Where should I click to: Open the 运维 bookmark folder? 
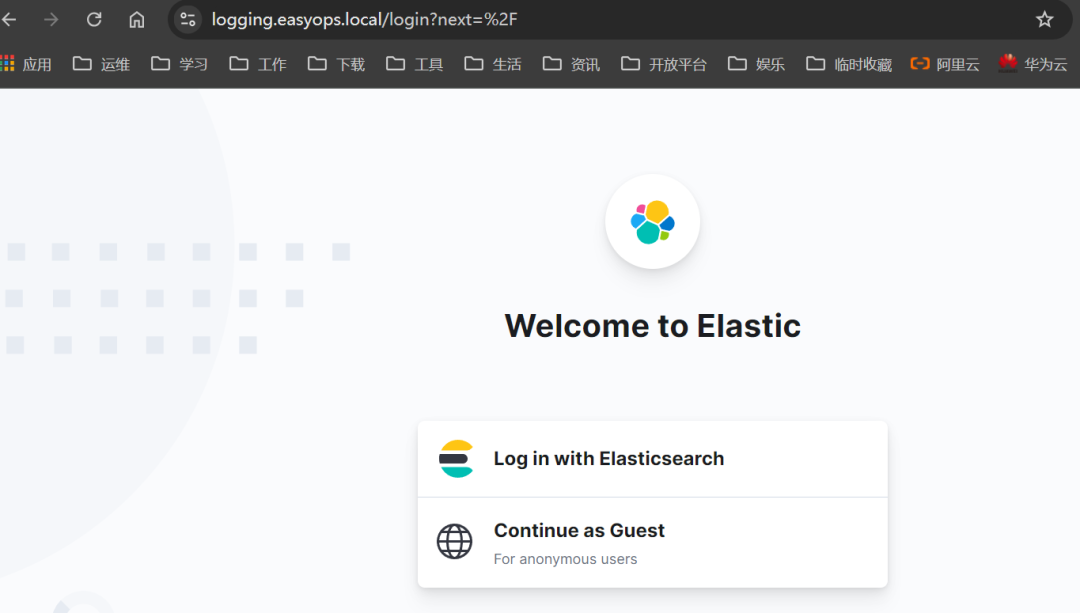pyautogui.click(x=101, y=64)
